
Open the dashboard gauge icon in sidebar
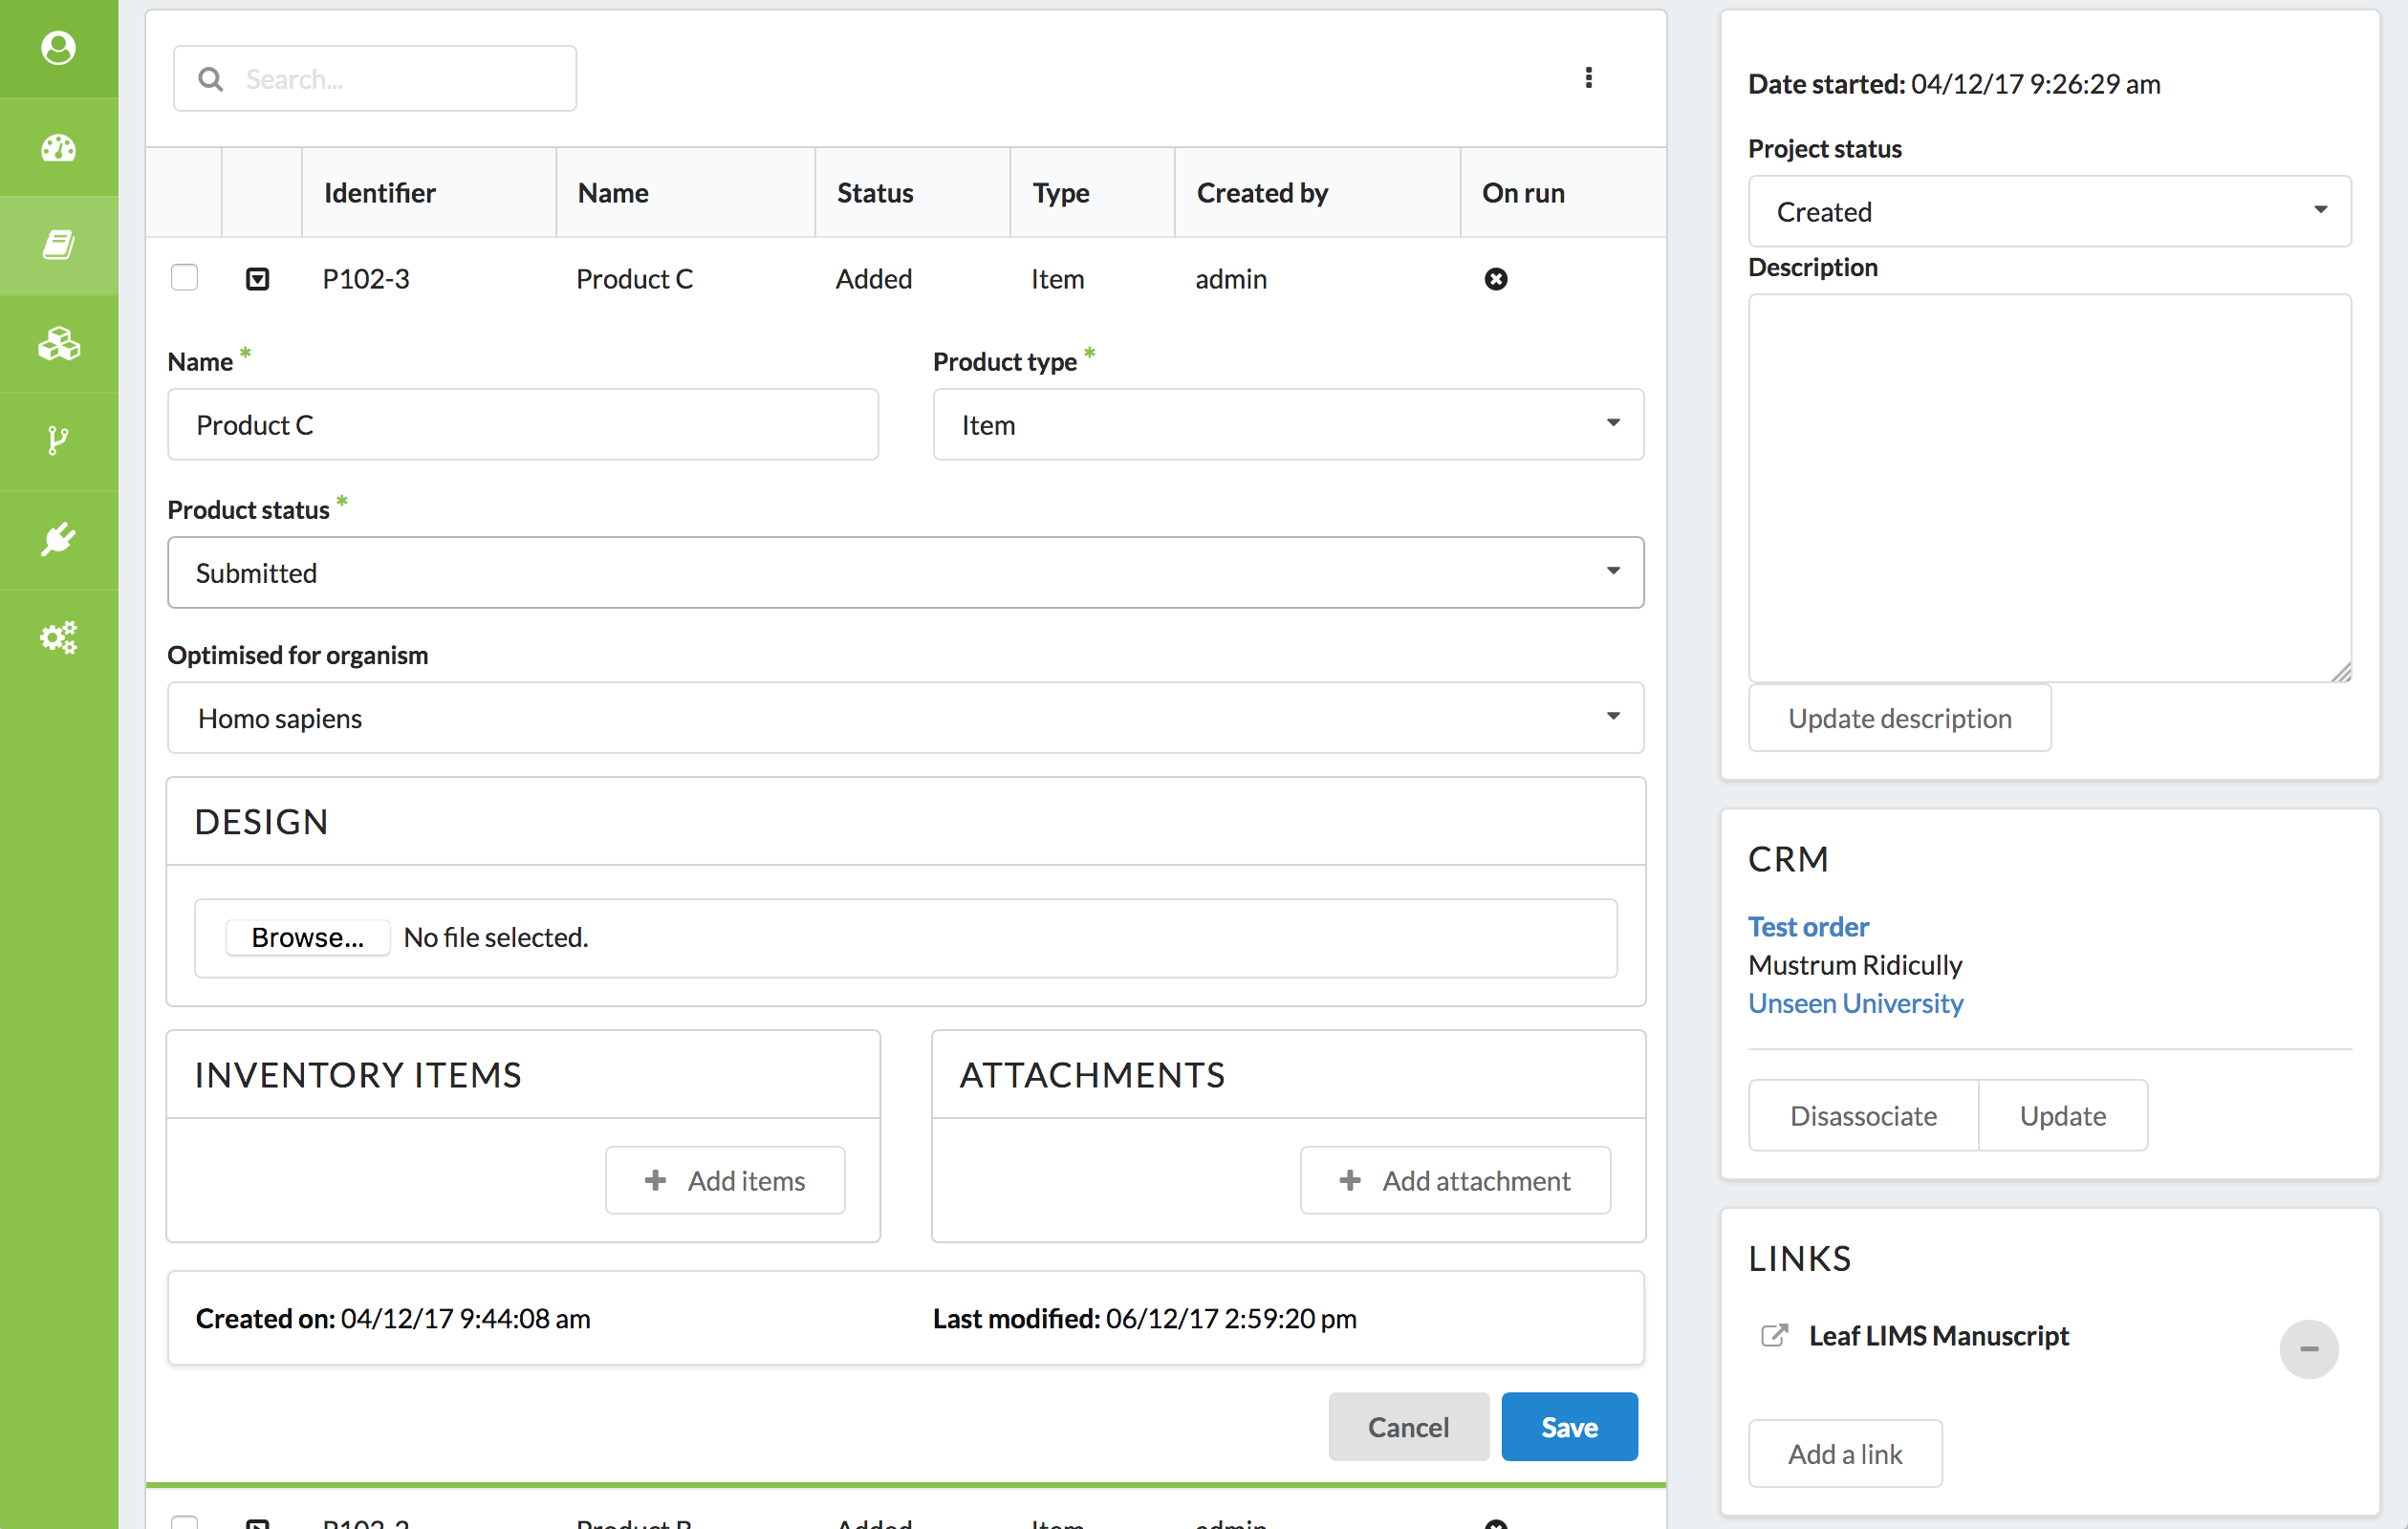pos(58,148)
